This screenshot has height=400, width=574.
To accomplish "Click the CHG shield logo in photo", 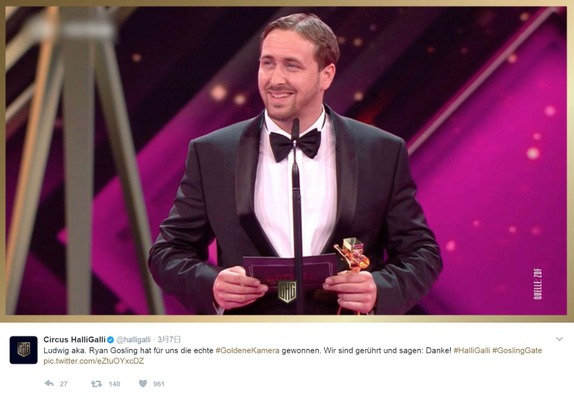I will point(287,291).
